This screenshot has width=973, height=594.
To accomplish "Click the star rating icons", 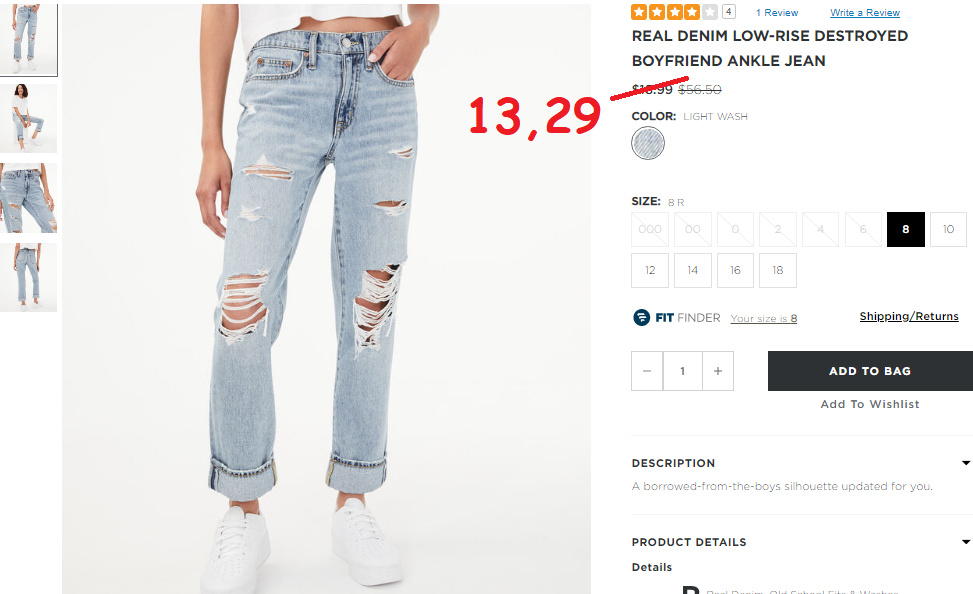I will click(x=675, y=12).
